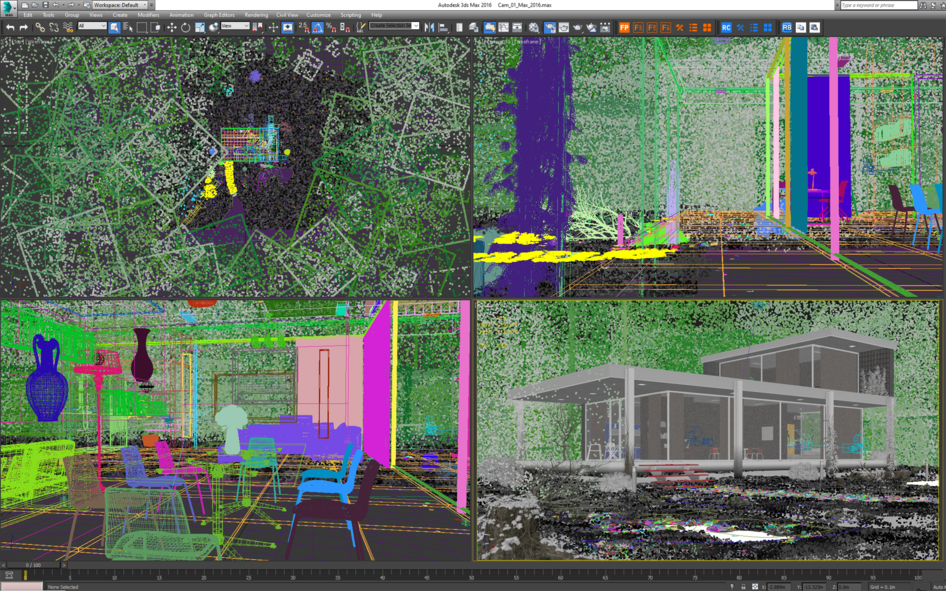Open the Mini Curve Editor on the timeline
Viewport: 946px width, 591px height.
[9, 575]
